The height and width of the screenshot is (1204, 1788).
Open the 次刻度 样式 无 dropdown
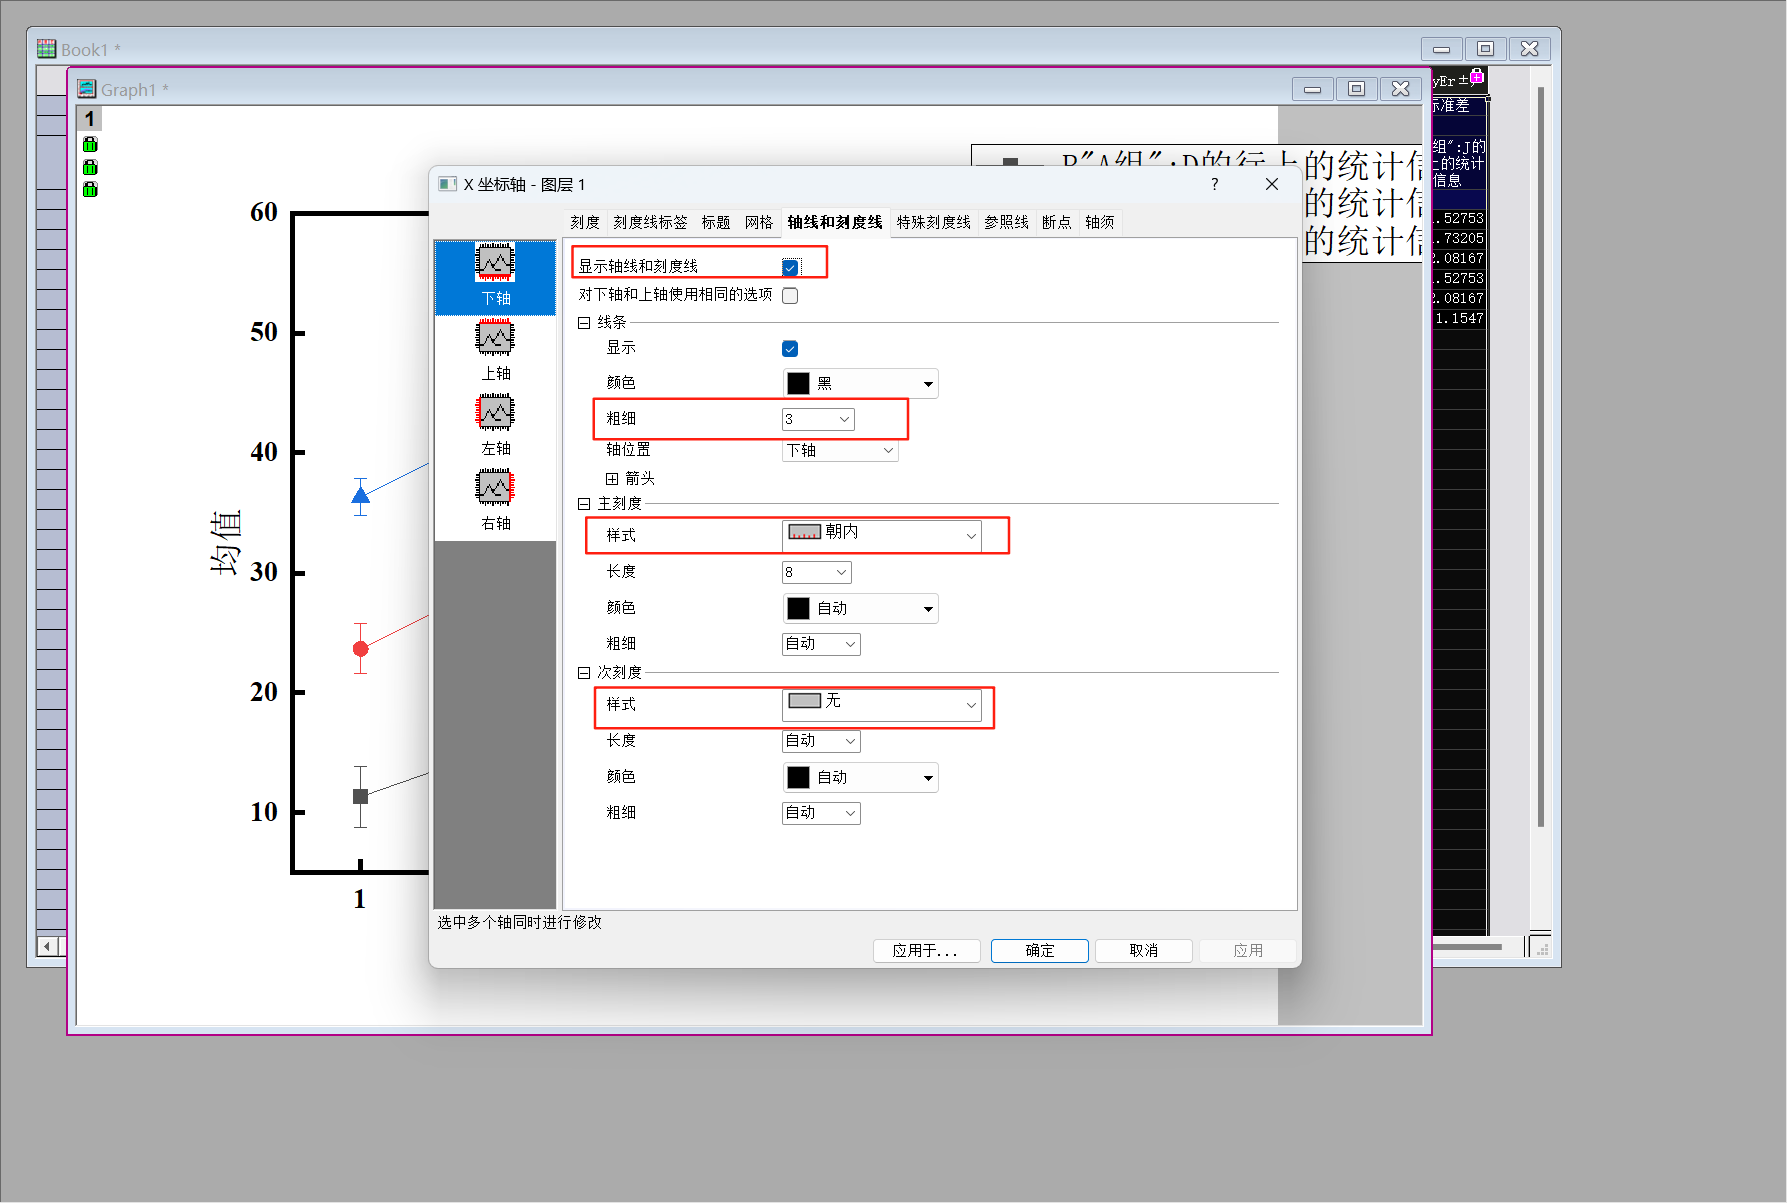coord(881,705)
